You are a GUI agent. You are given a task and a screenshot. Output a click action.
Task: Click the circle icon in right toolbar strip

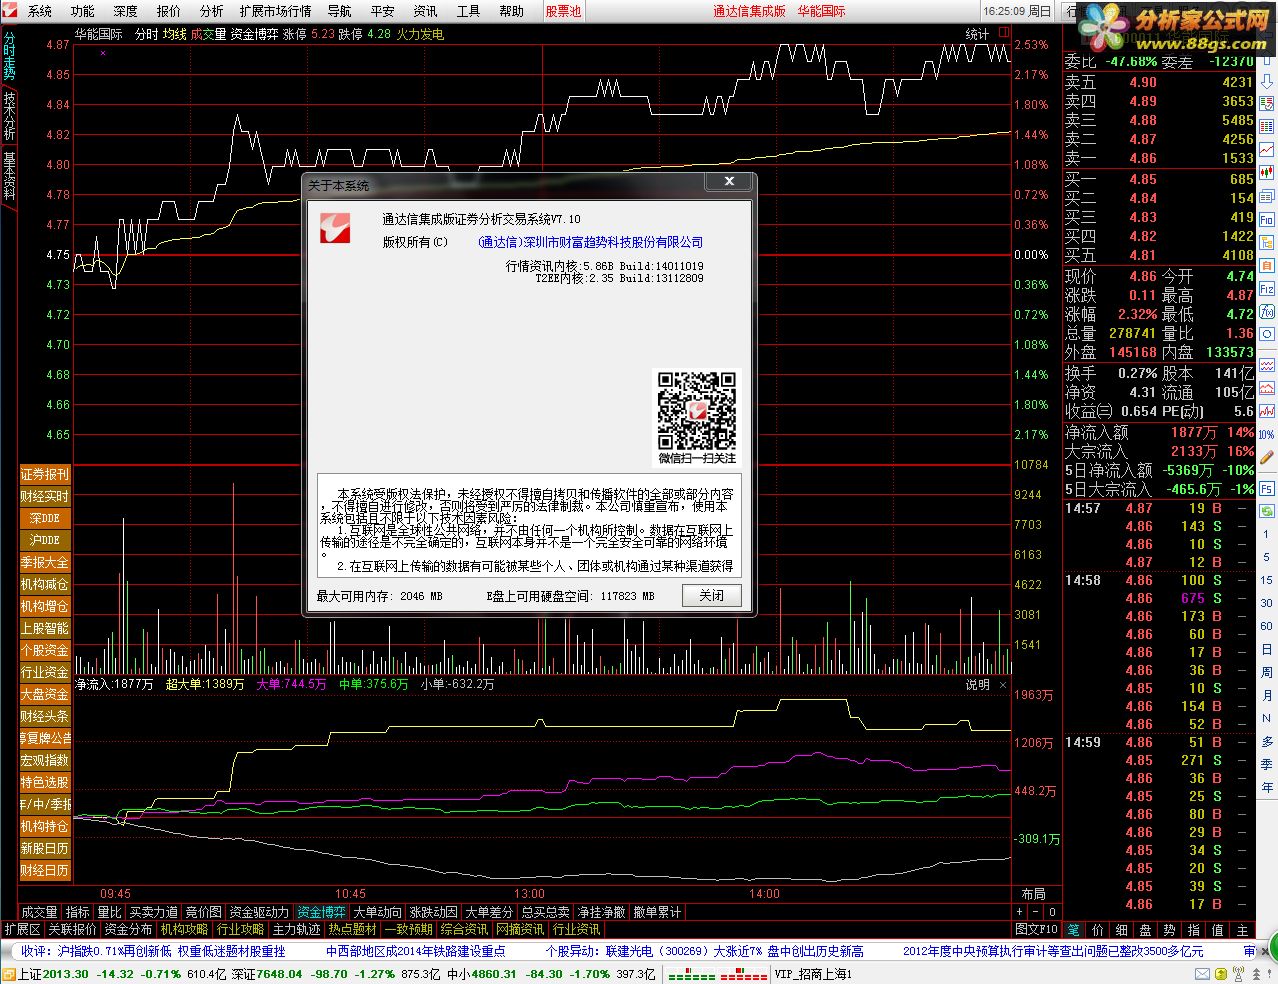pyautogui.click(x=1266, y=335)
